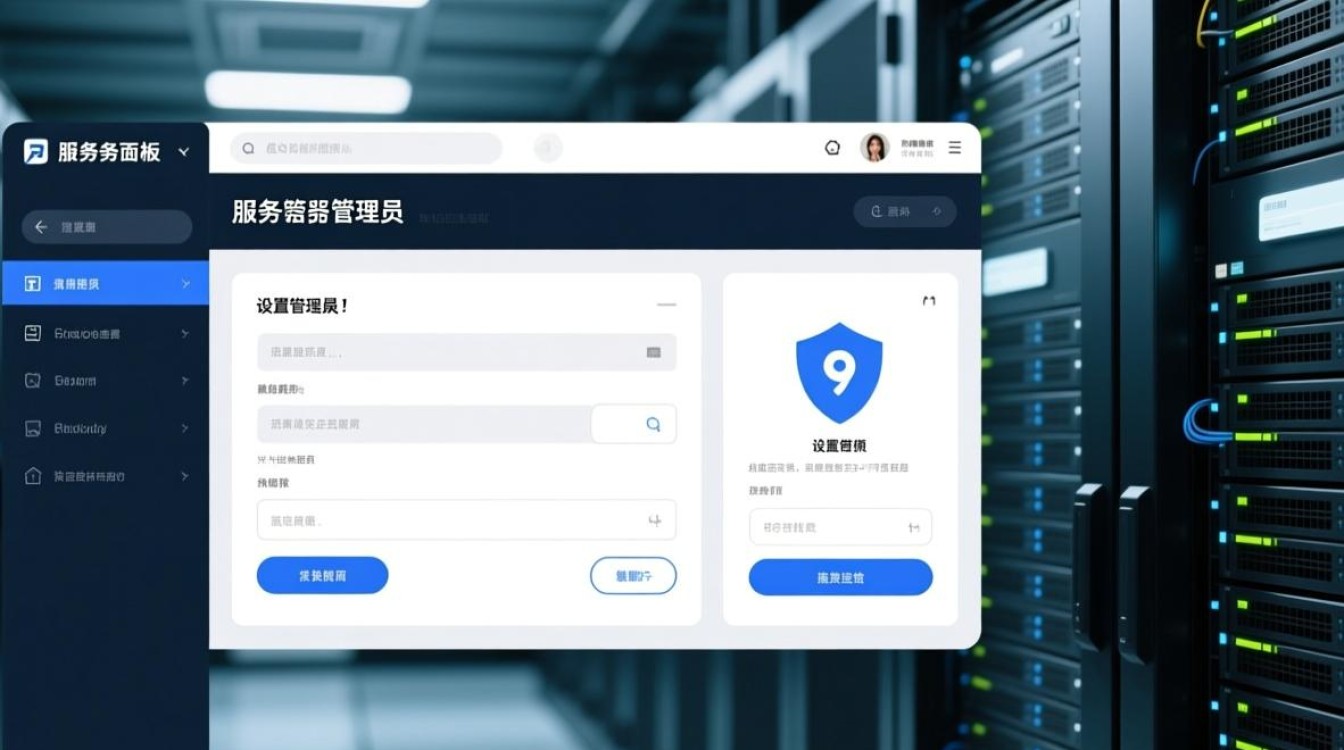Click the blue button on the right-side card
1344x750 pixels.
(x=839, y=577)
